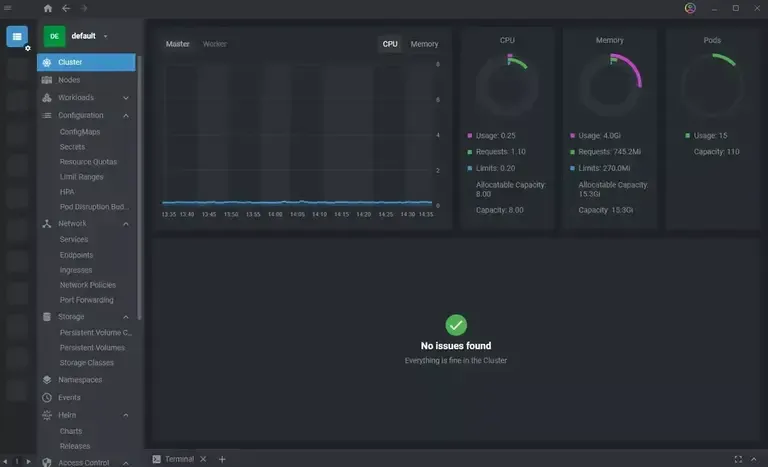Open Port Forwarding
The image size is (768, 467).
(x=86, y=300)
